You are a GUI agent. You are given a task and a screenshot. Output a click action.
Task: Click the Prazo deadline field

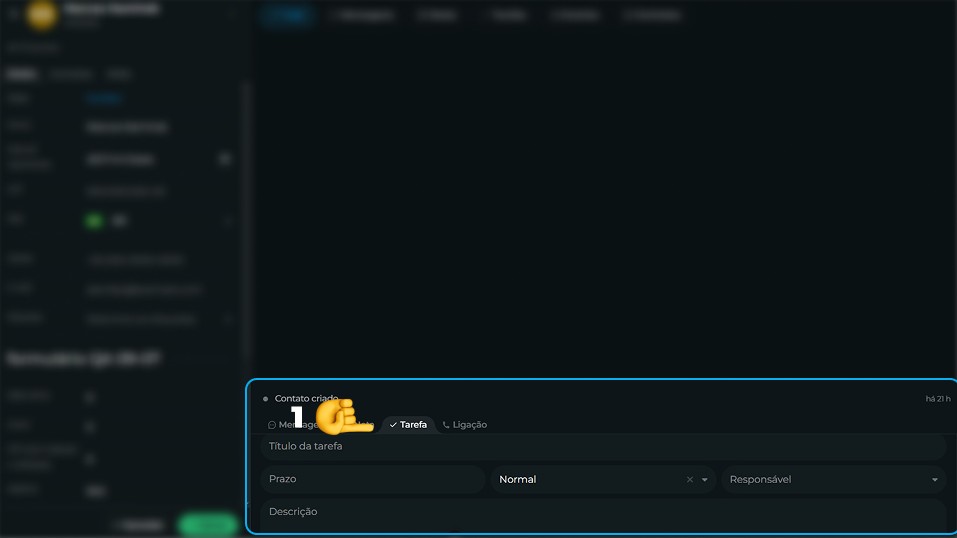(373, 479)
